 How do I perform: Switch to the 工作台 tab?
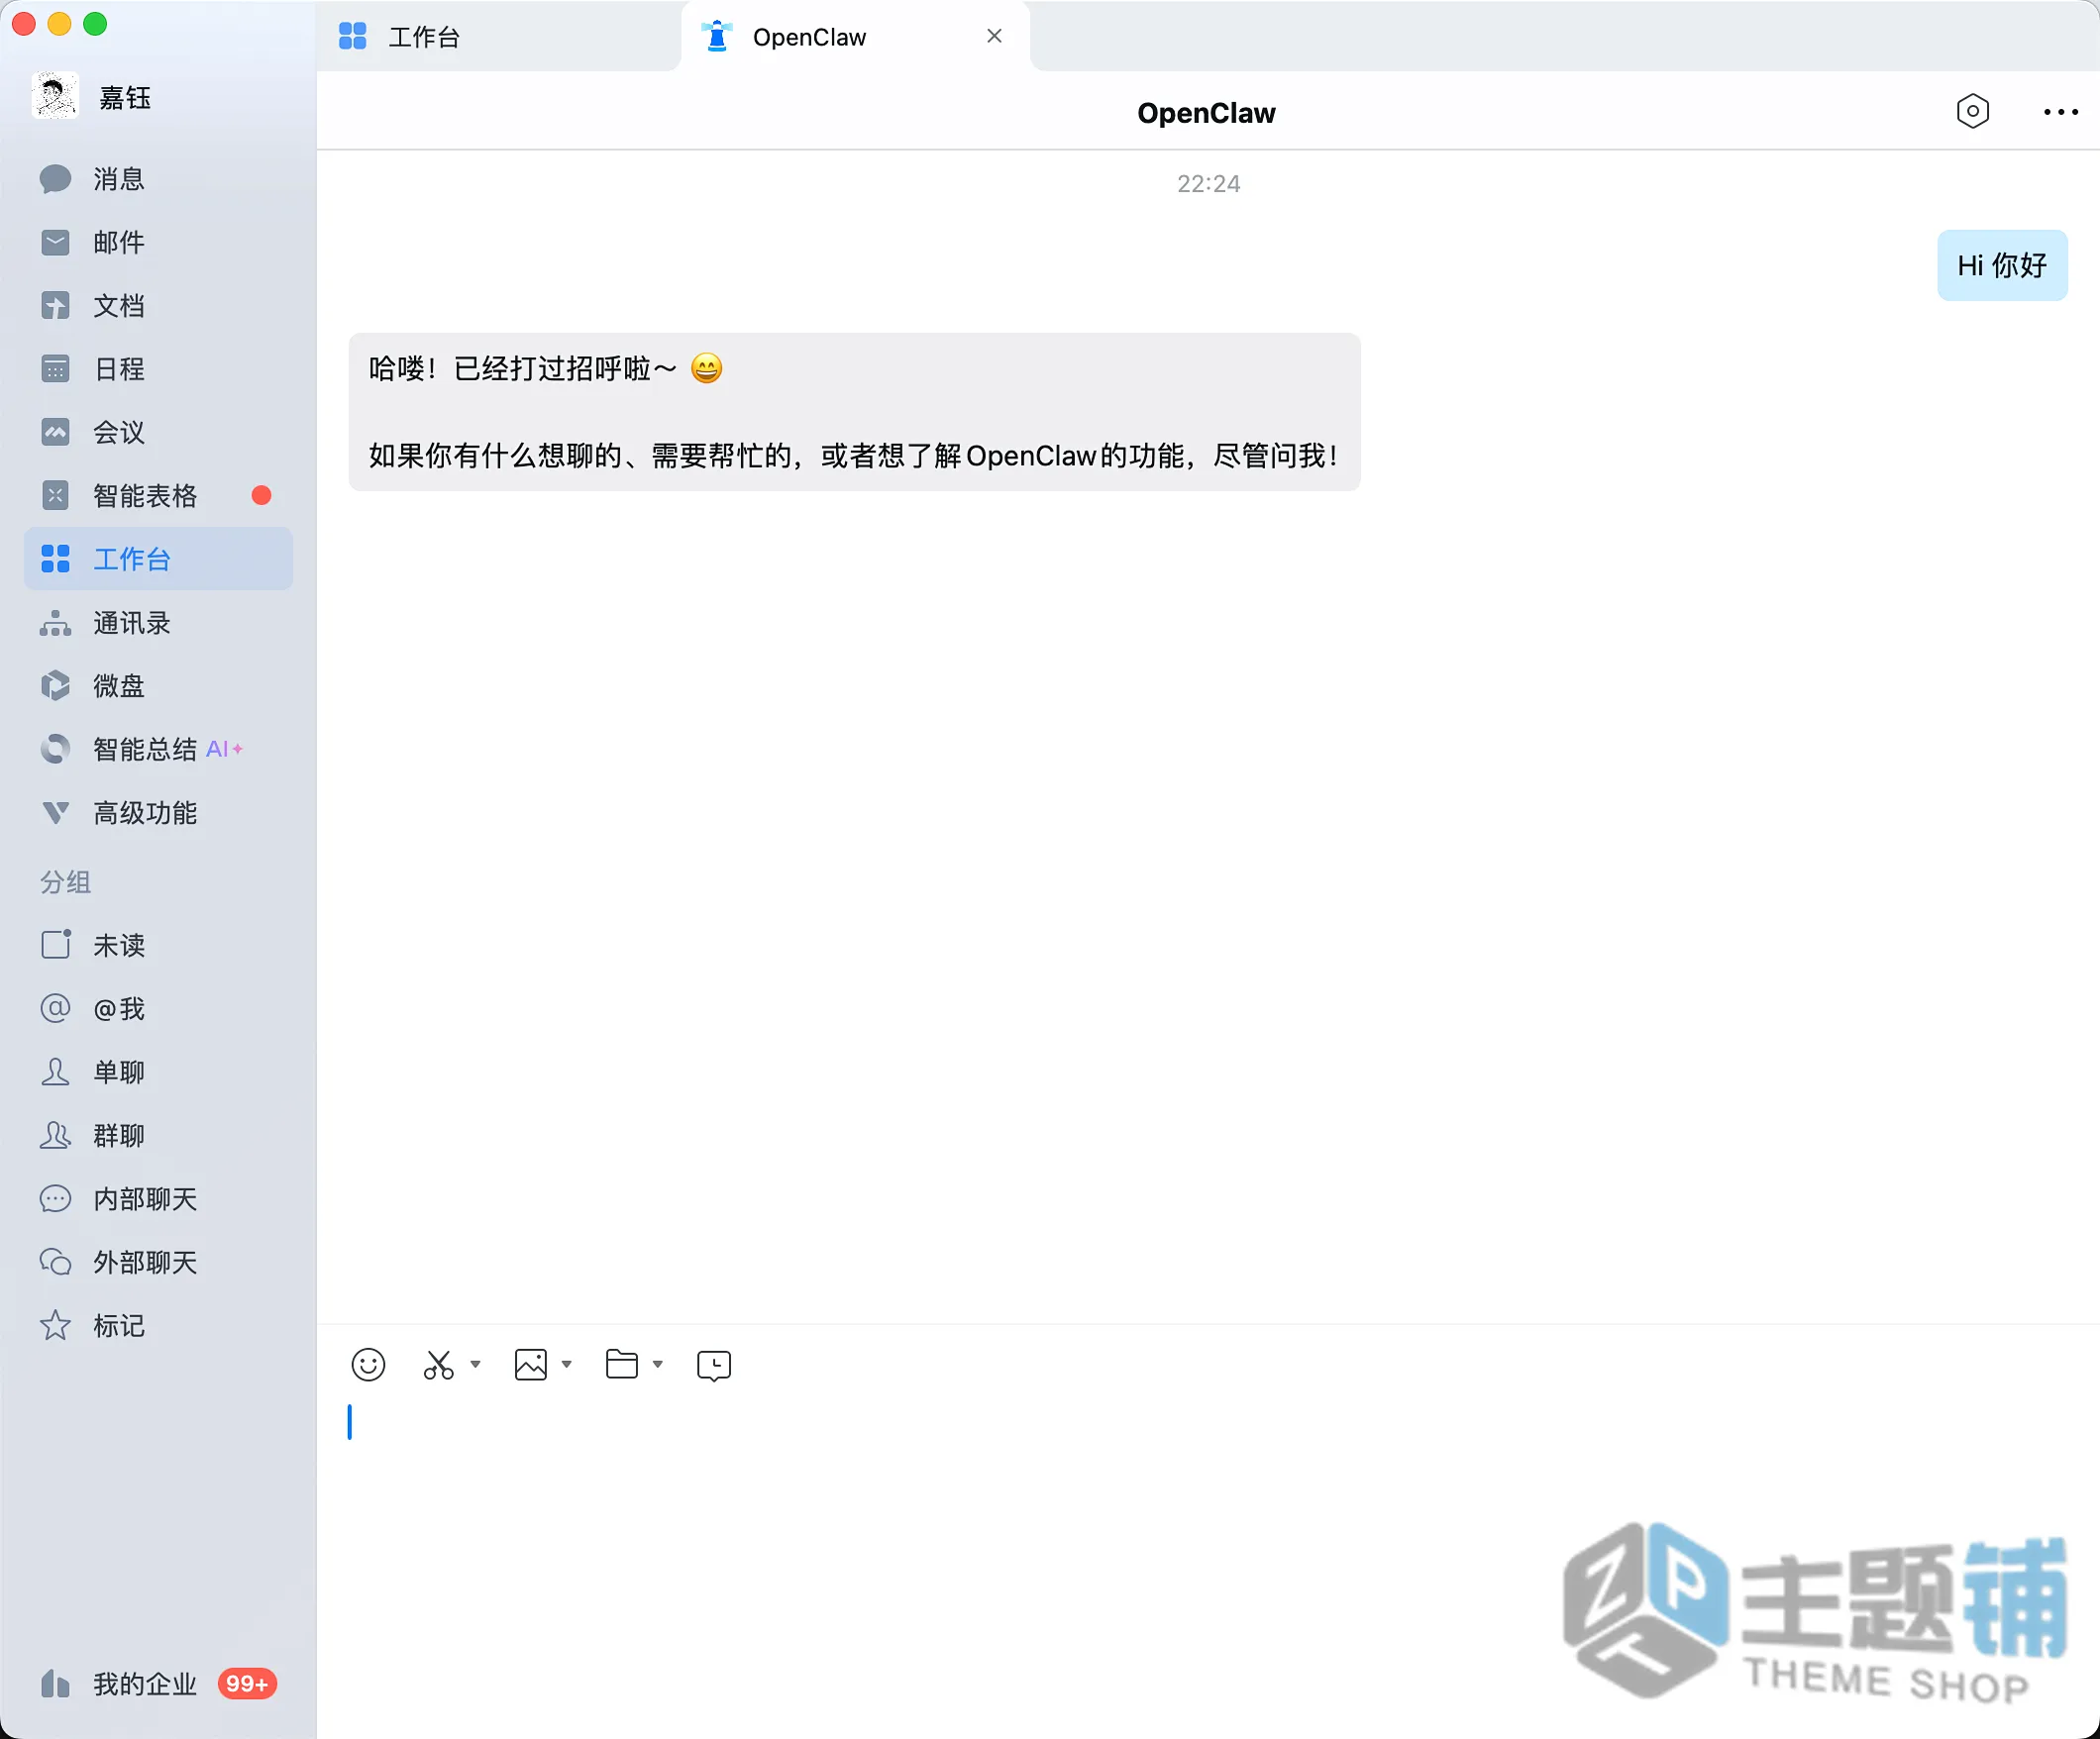(x=498, y=37)
